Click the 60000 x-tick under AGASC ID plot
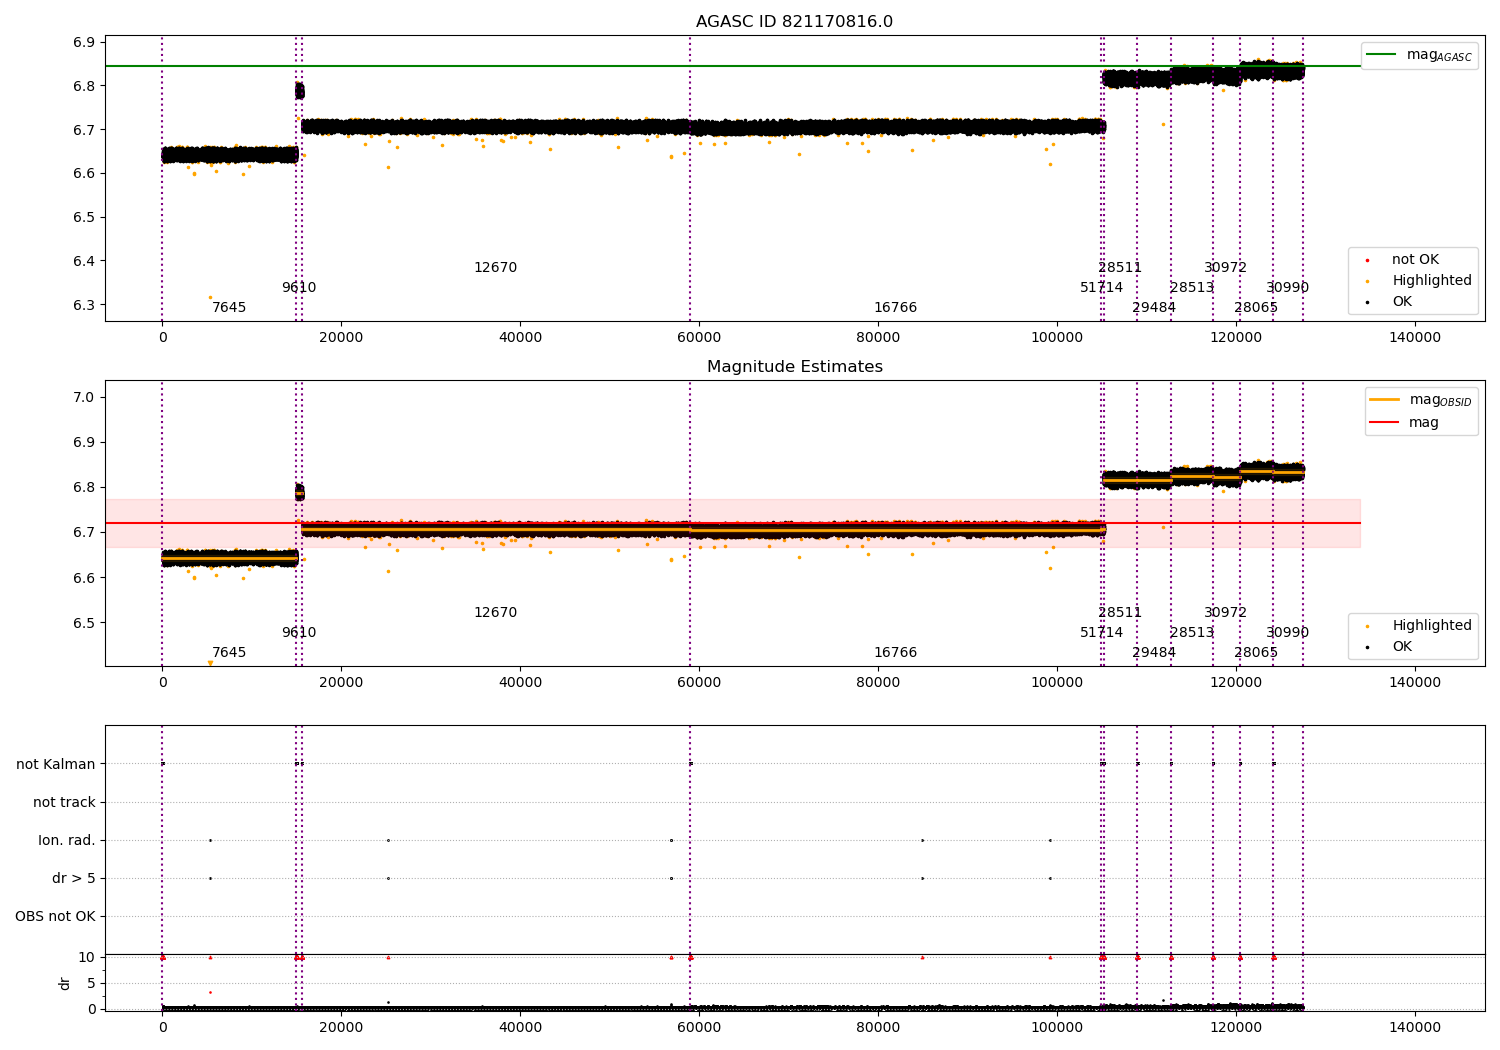 (699, 338)
